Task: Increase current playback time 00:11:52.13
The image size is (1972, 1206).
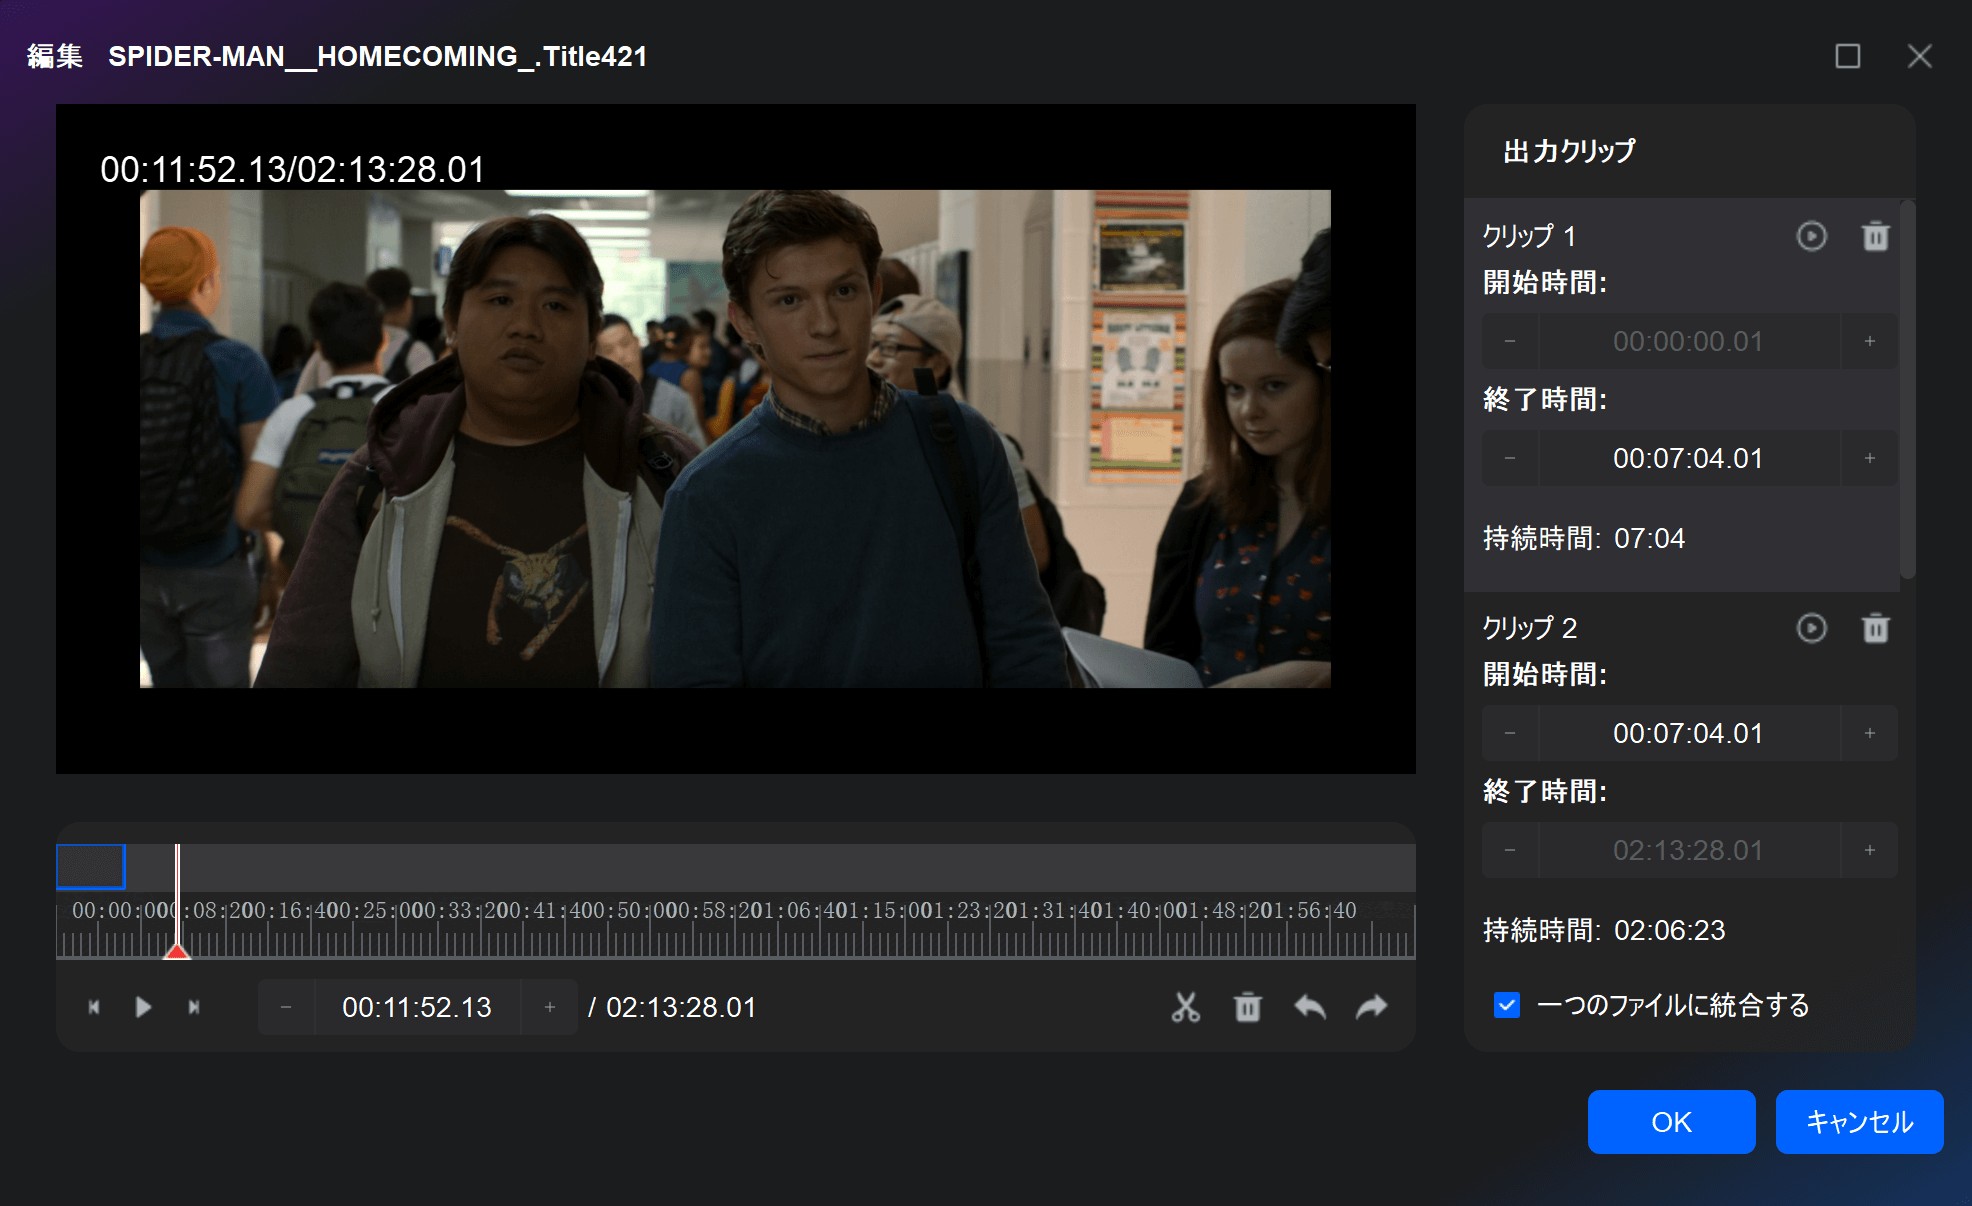Action: (550, 1007)
